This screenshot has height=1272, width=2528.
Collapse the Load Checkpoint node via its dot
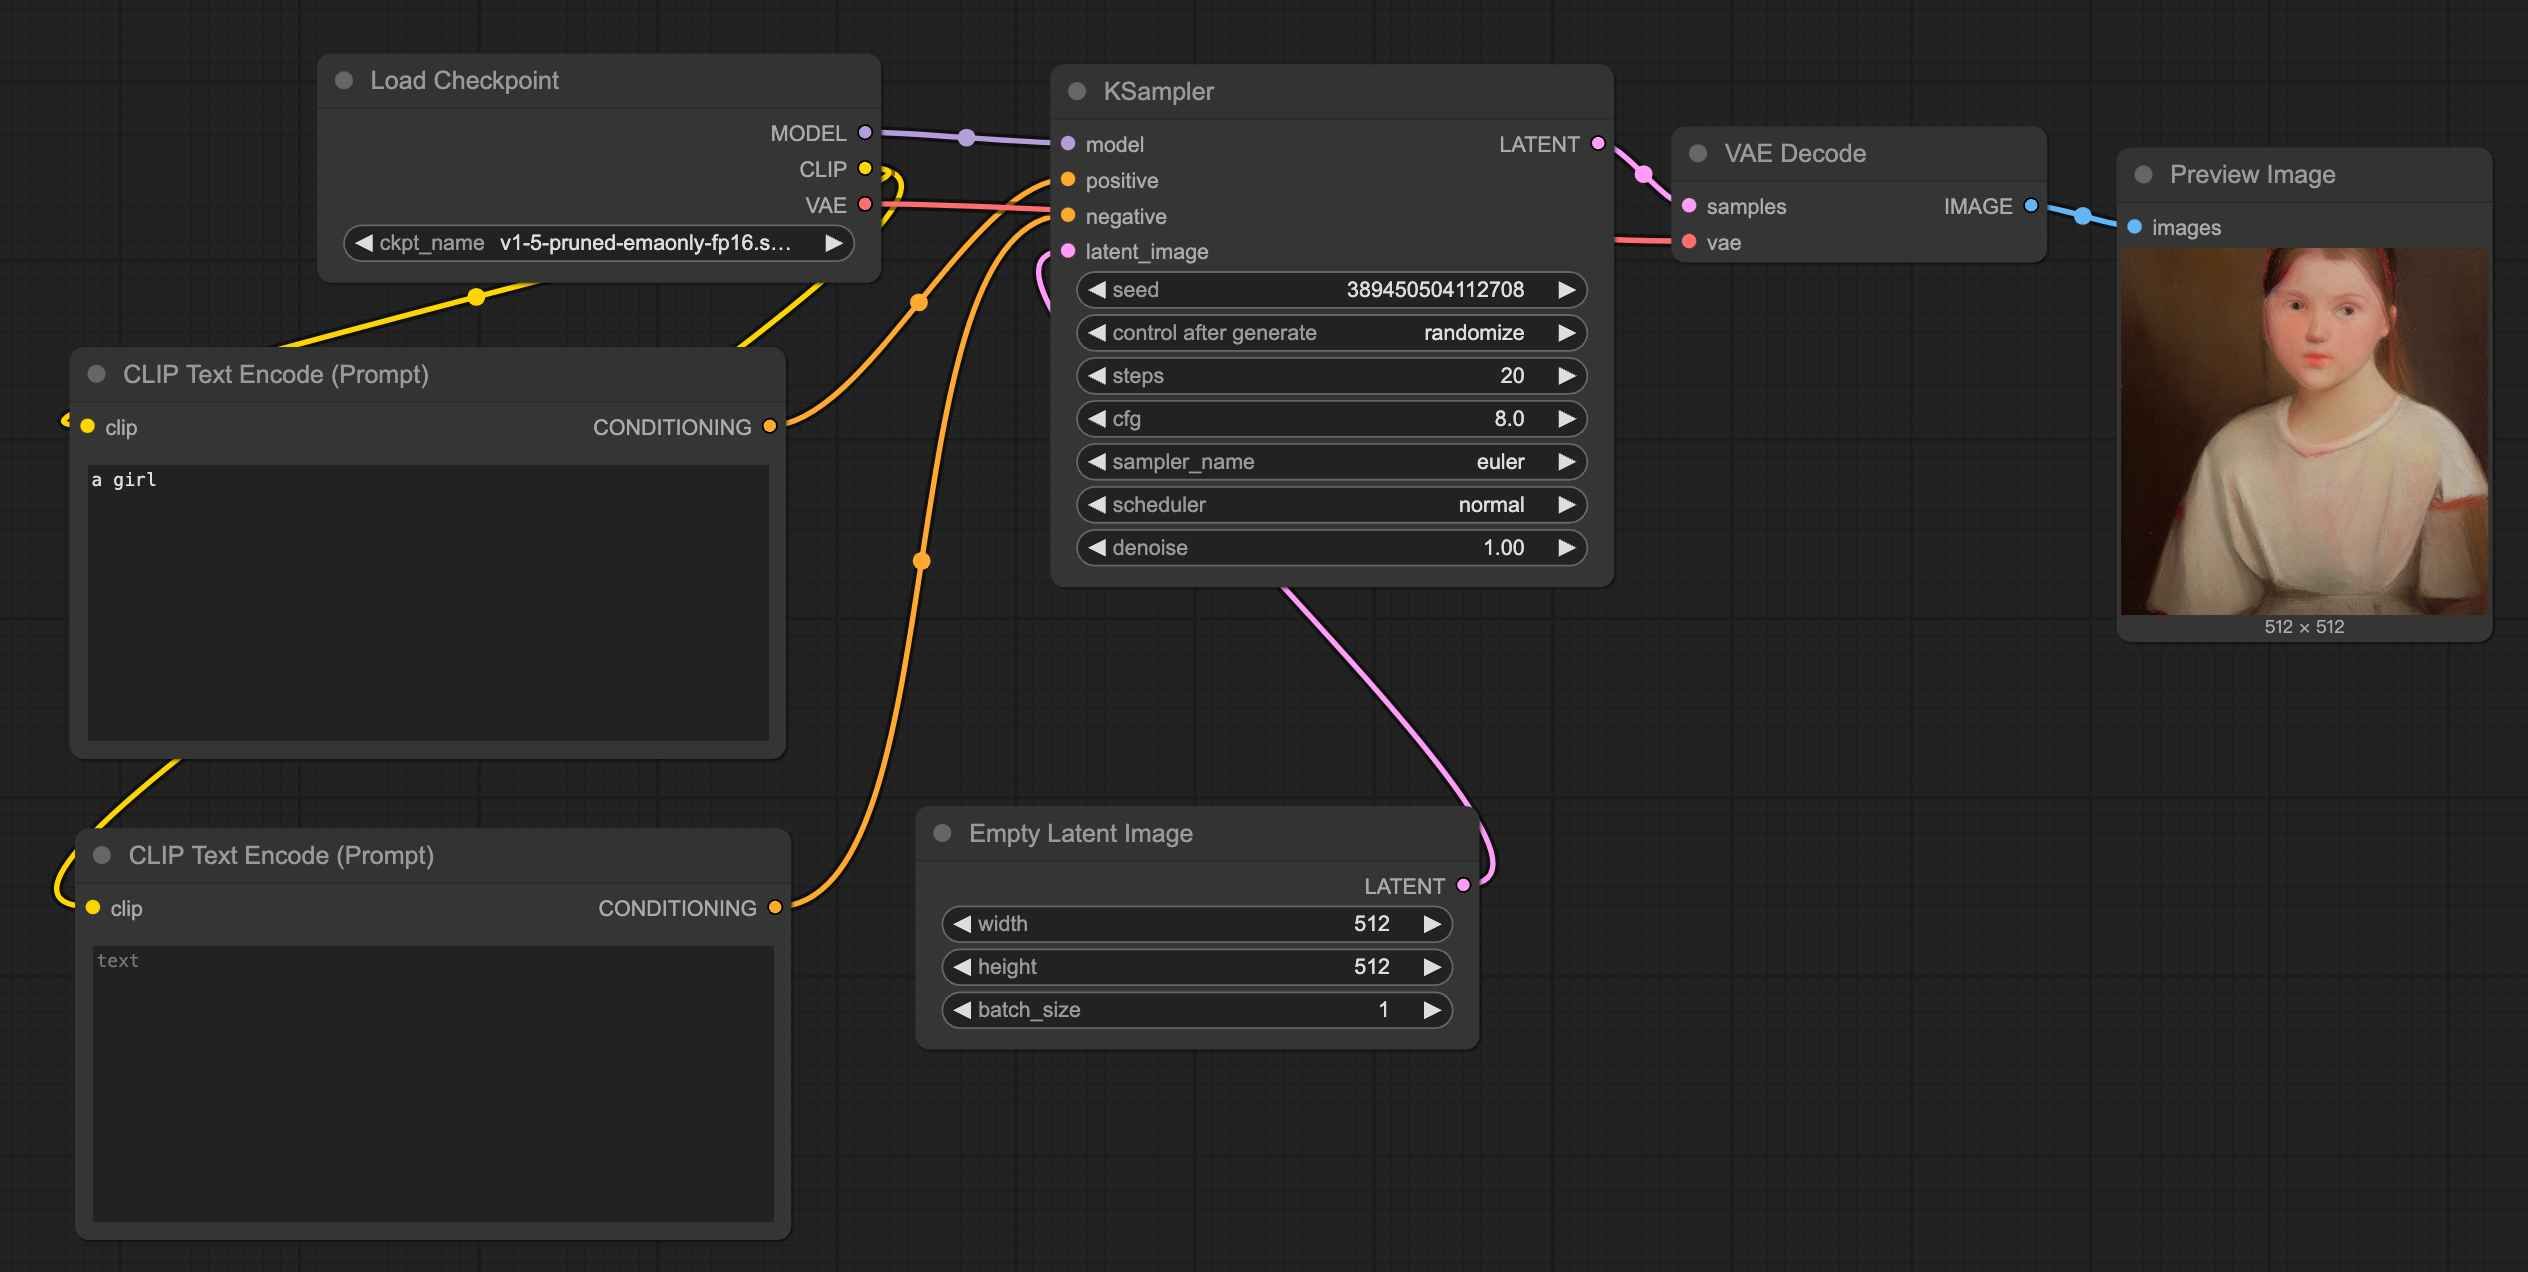344,80
